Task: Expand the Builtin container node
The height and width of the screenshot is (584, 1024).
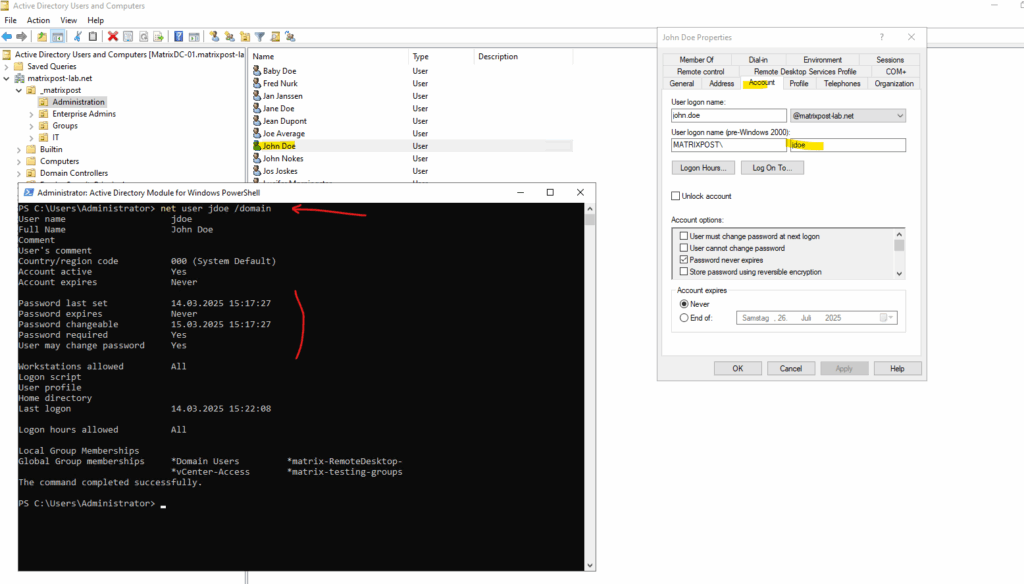Action: pos(19,150)
